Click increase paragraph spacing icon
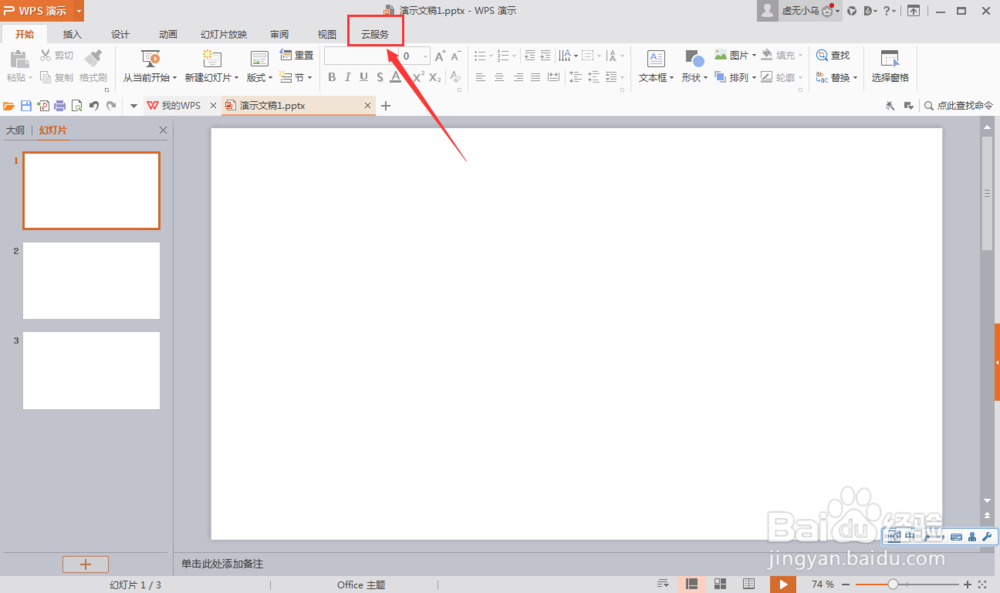 pos(593,77)
